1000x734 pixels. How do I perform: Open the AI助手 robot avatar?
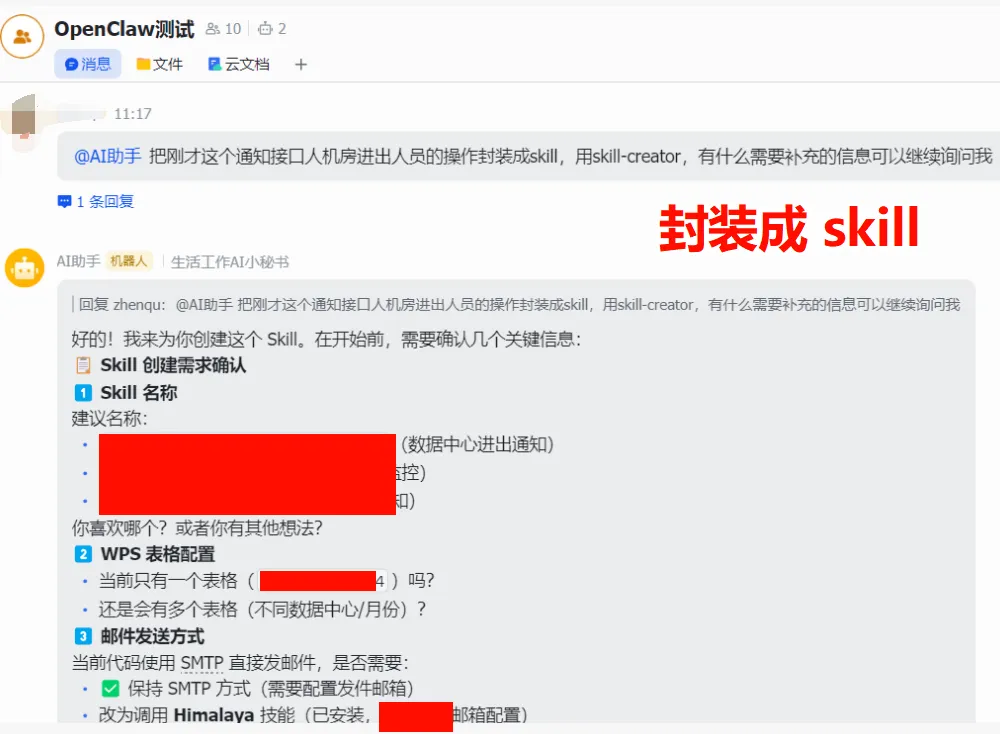click(x=24, y=268)
